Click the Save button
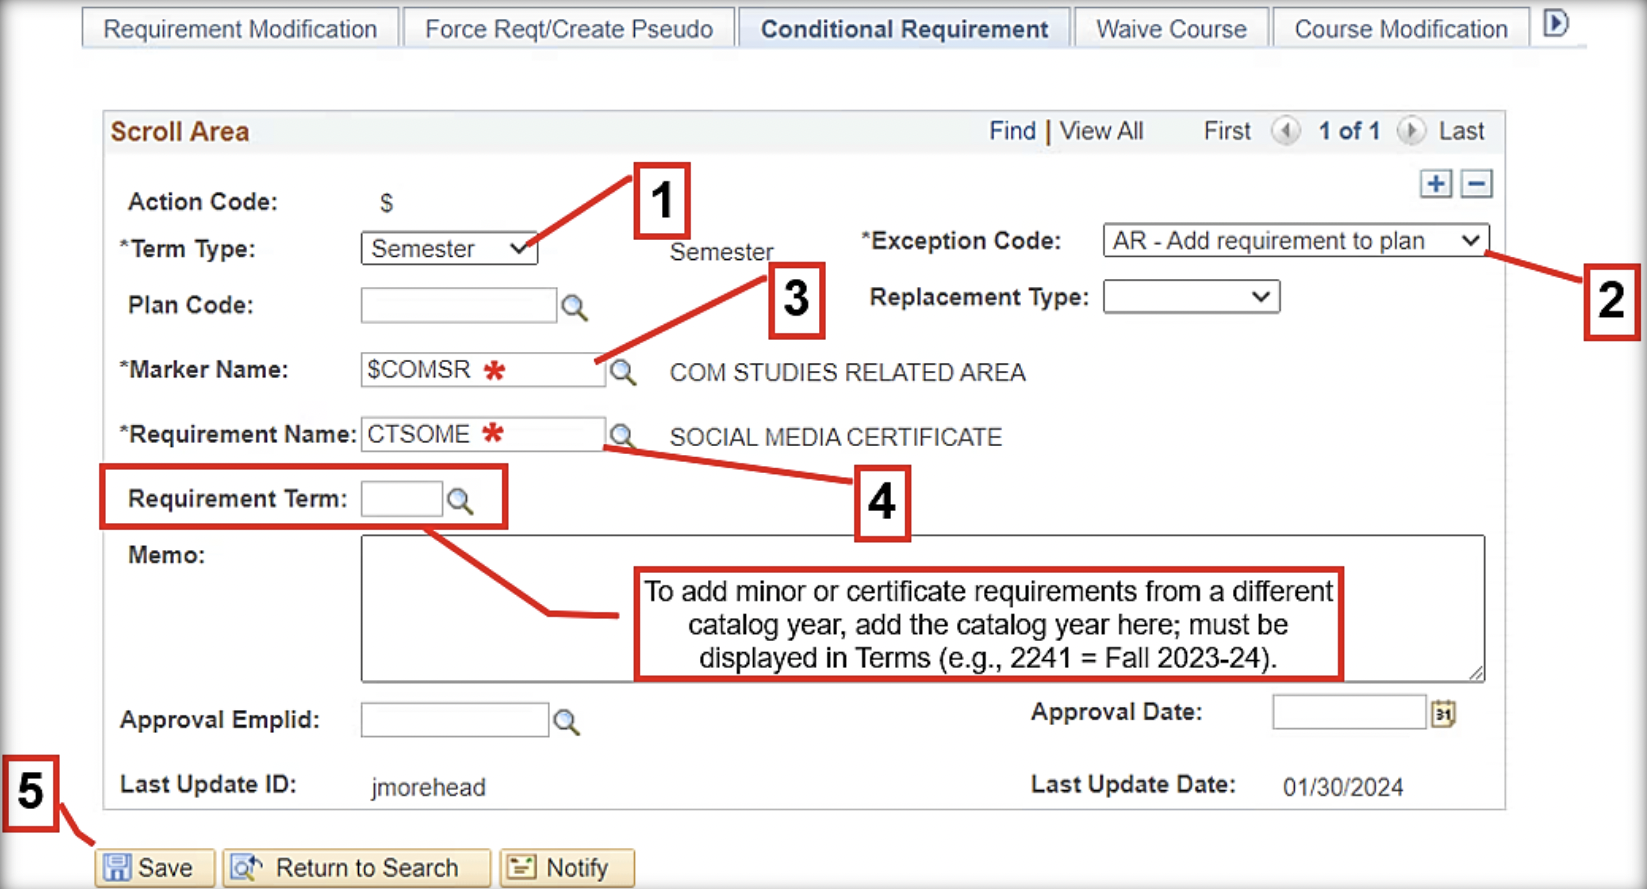The image size is (1647, 889). coord(154,867)
